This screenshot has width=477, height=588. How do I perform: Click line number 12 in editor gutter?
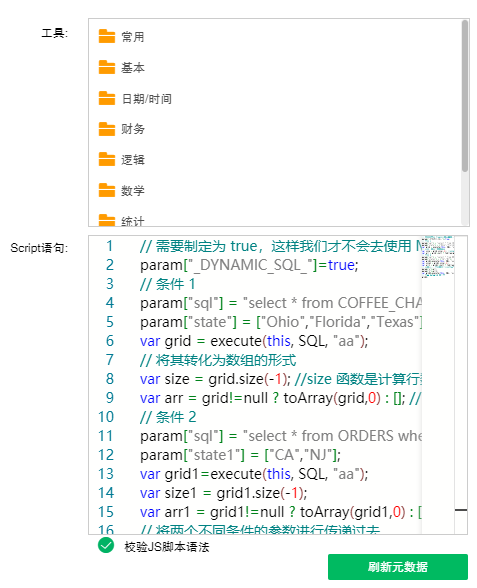(106, 455)
